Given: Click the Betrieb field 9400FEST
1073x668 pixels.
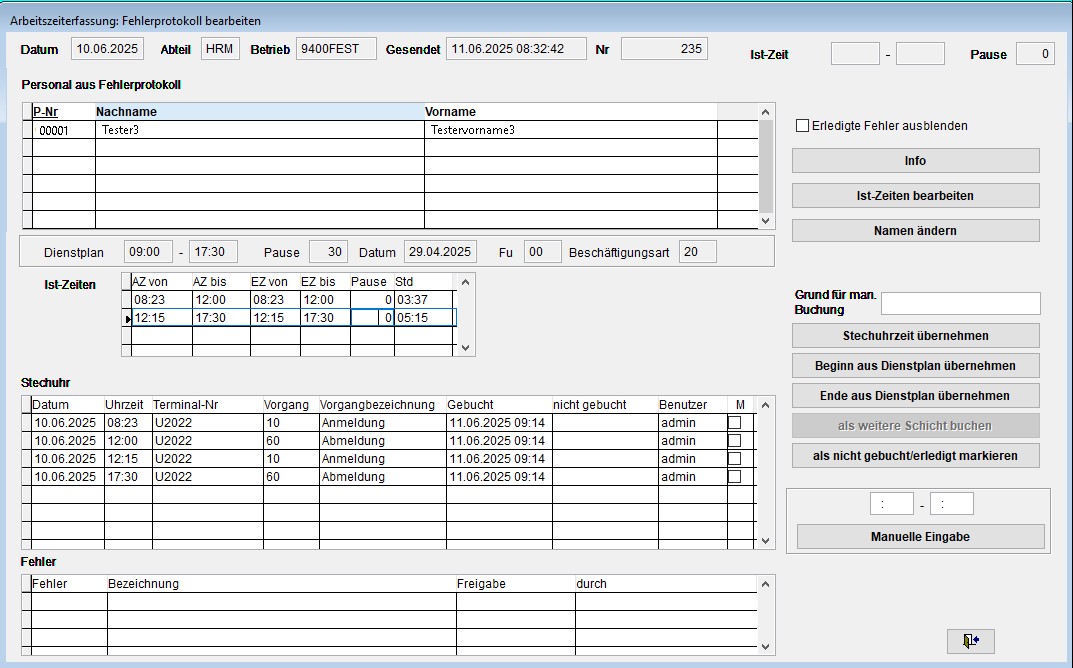Looking at the screenshot, I should tap(337, 49).
